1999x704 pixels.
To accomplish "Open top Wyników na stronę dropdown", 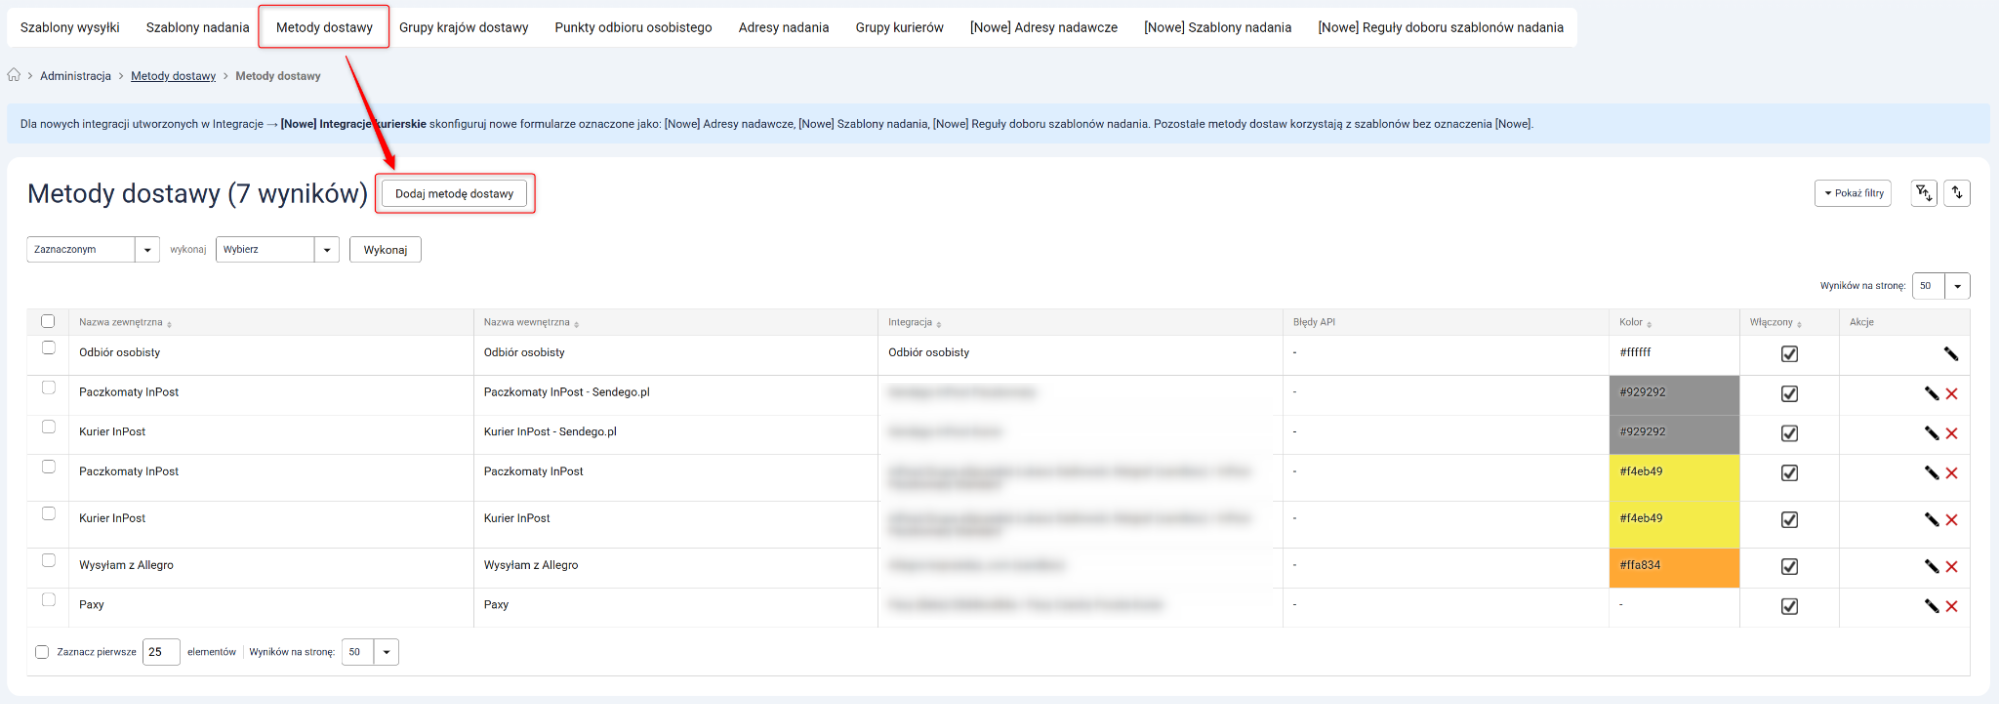I will pyautogui.click(x=1940, y=286).
